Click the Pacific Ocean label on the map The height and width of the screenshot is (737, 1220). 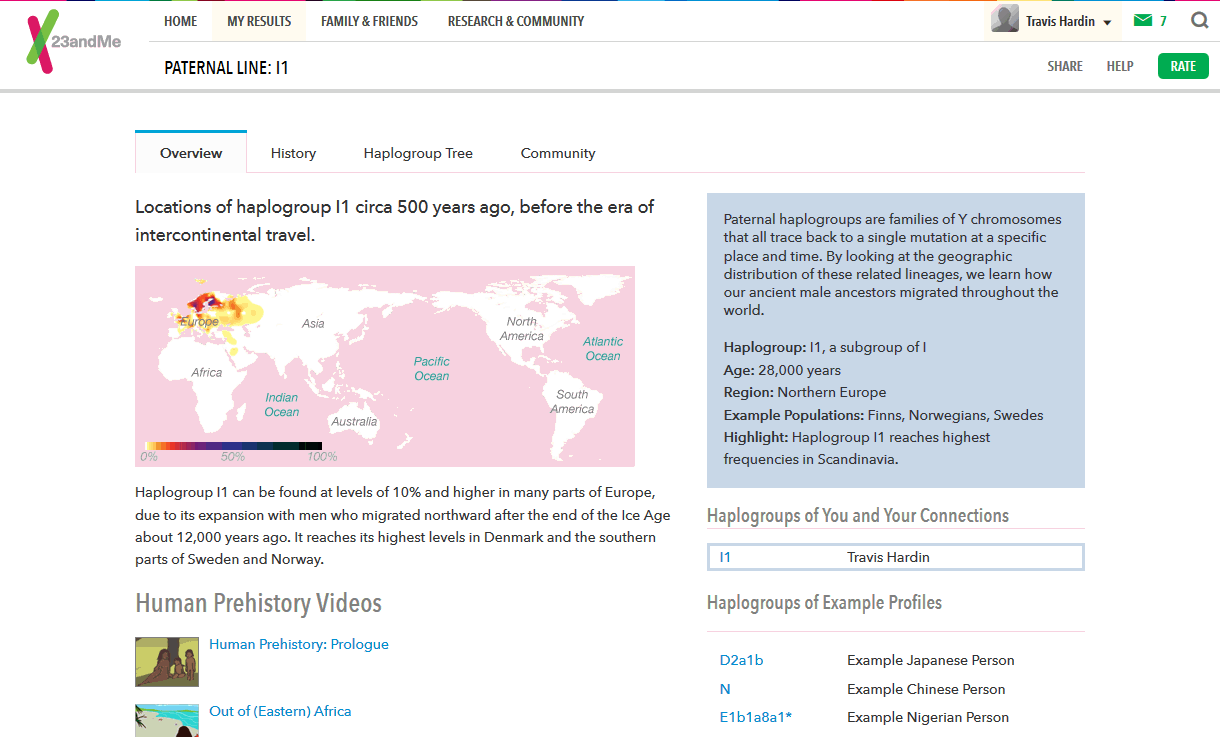[432, 368]
